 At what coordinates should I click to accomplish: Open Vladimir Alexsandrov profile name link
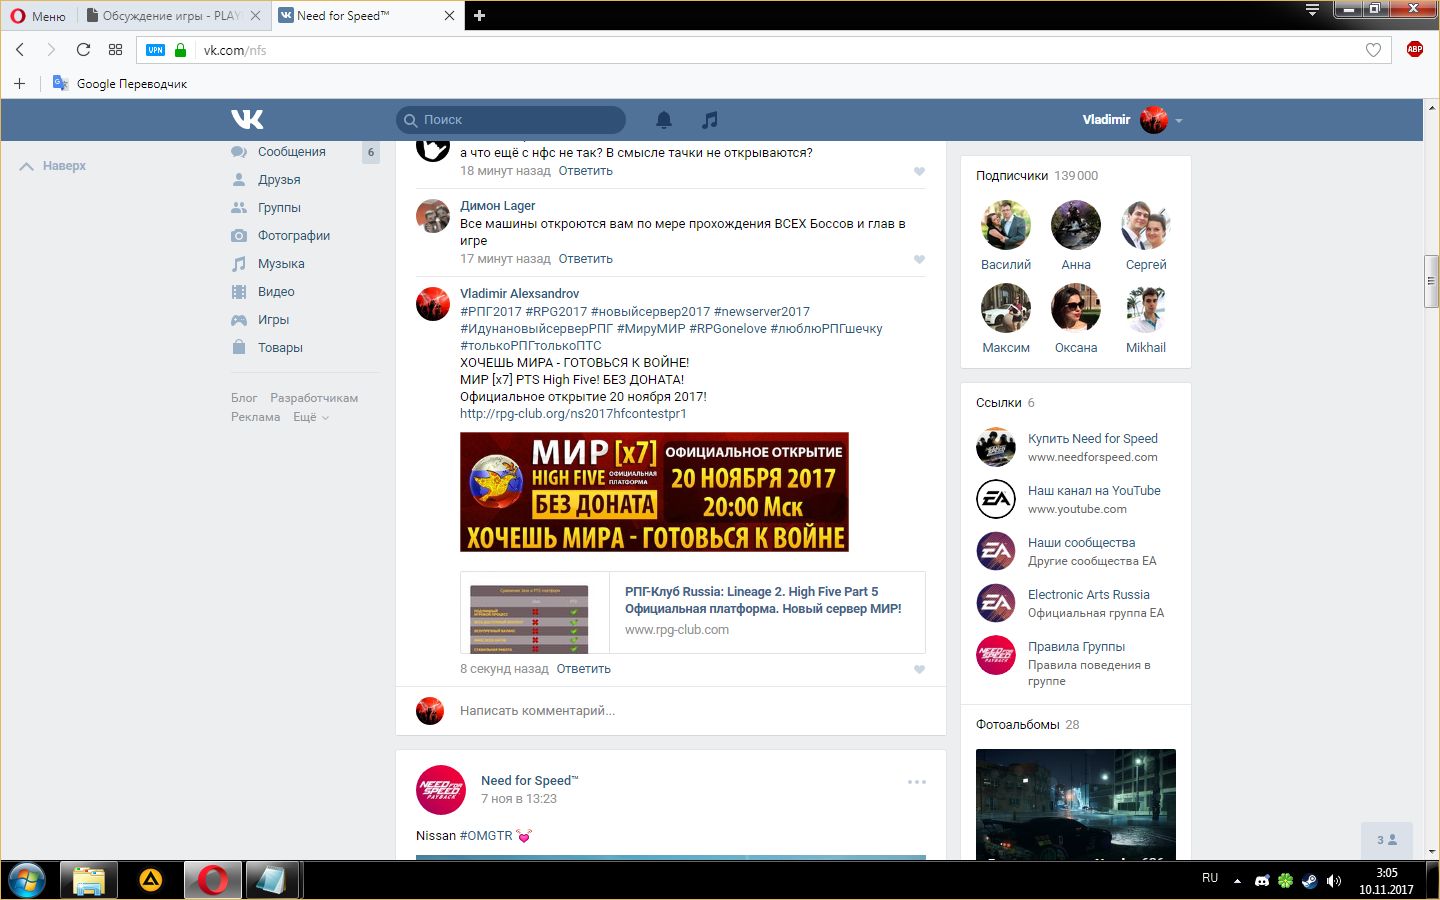[519, 294]
